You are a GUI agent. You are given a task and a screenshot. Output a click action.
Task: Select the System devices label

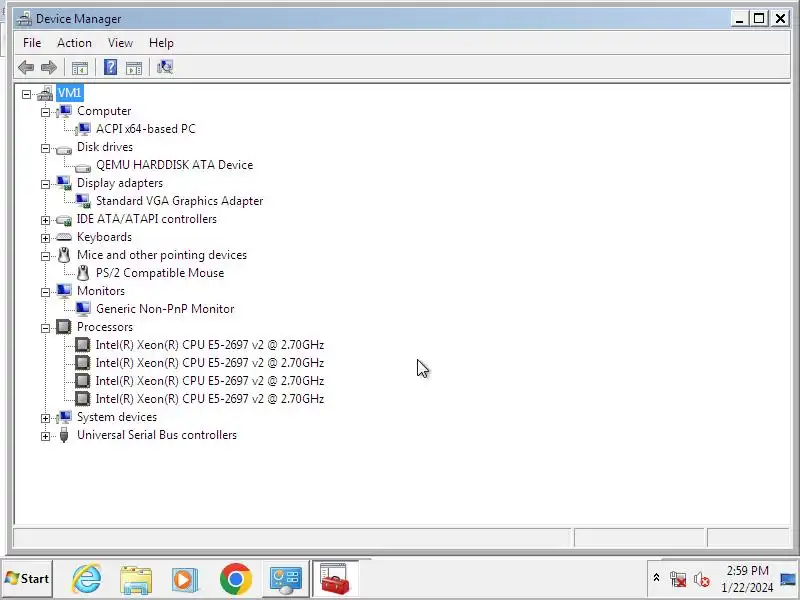click(117, 417)
